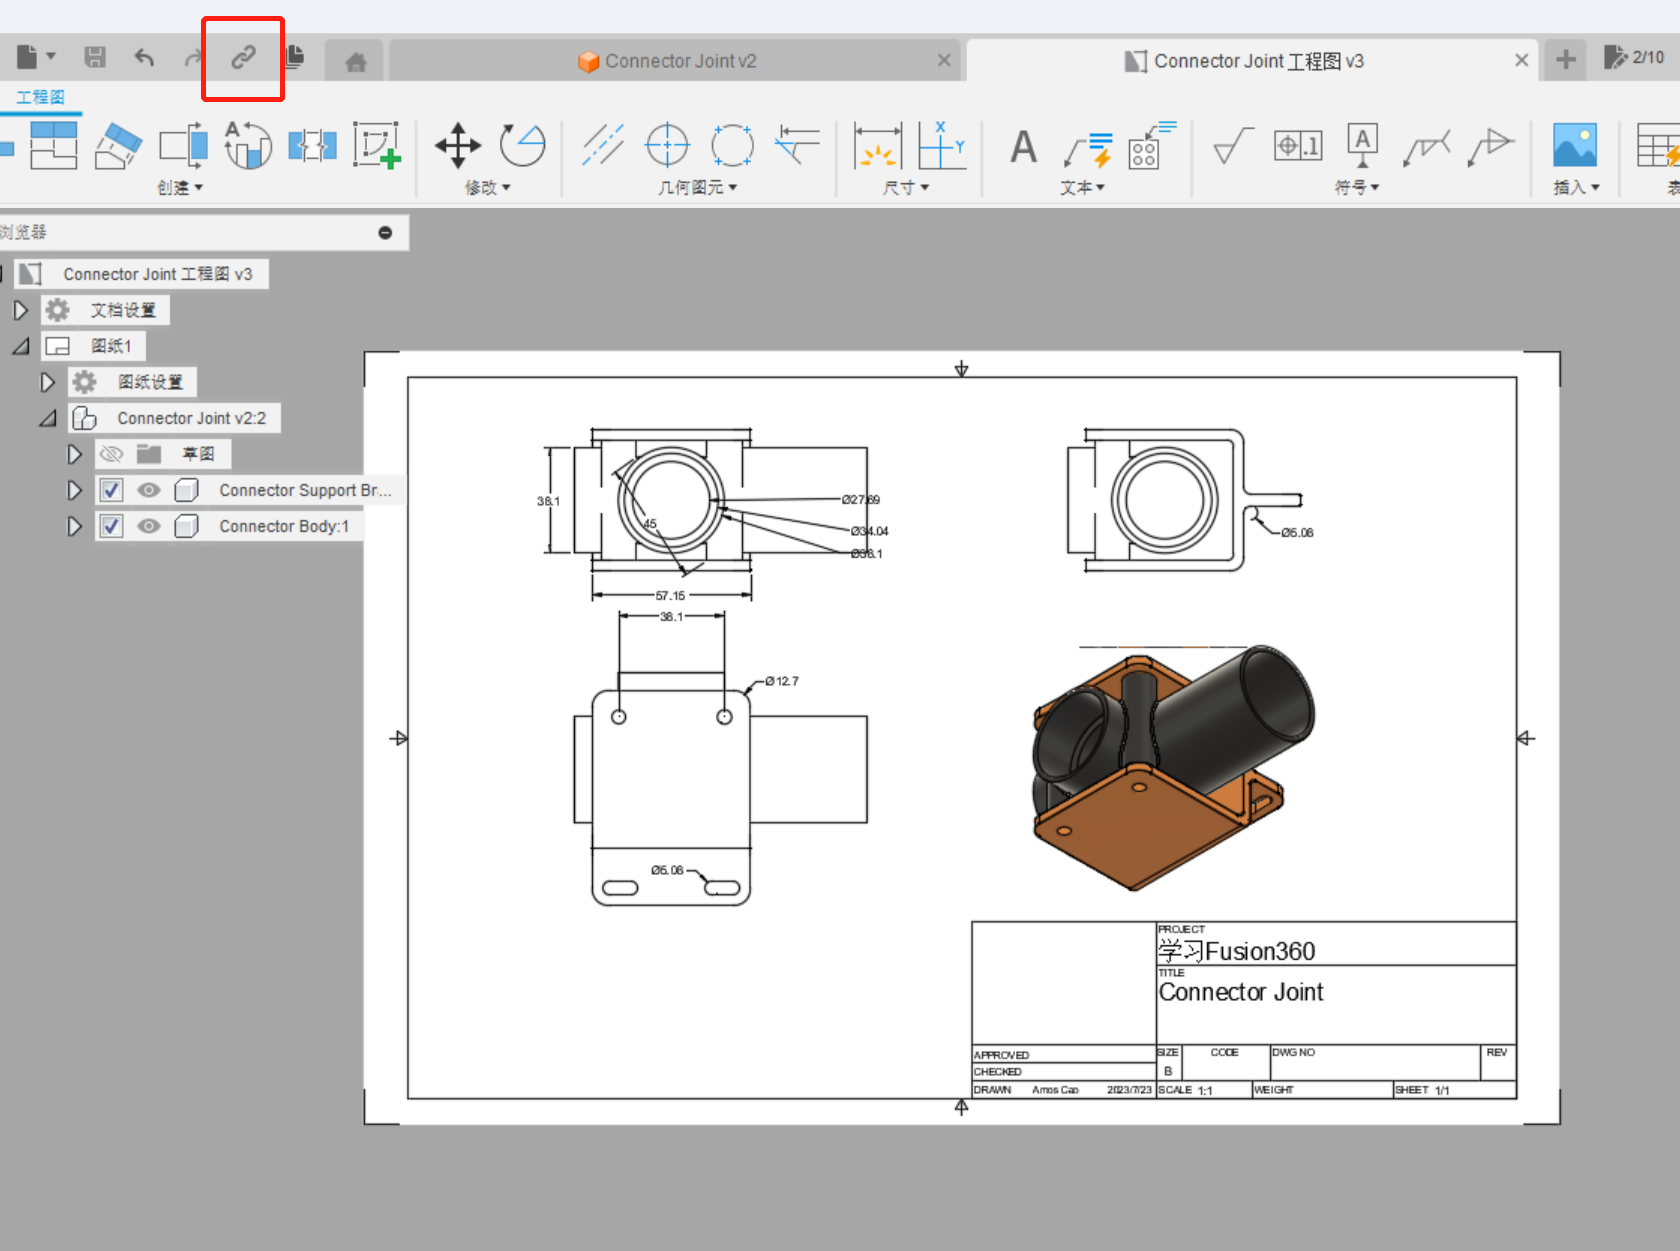1680x1251 pixels.
Task: Expand the Document Settings node (文档设置)
Action: pos(20,310)
